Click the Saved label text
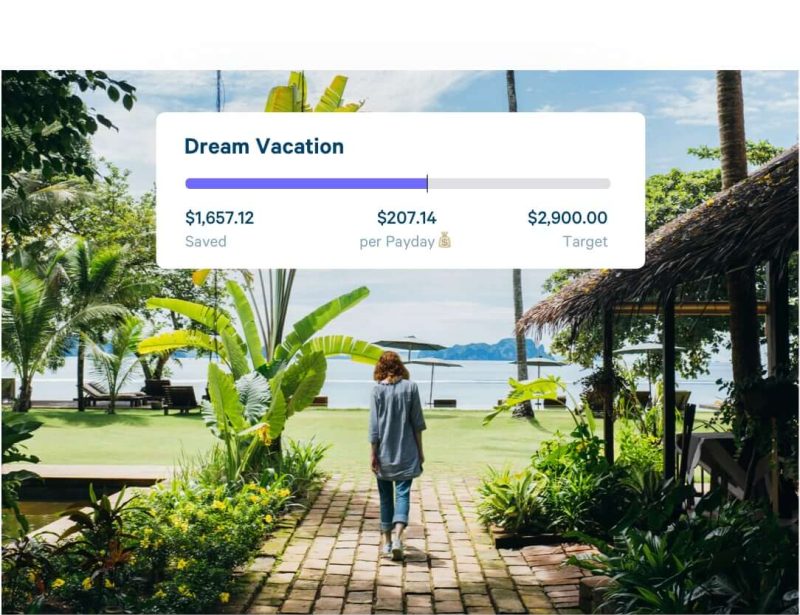Viewport: 800px width, 615px height. (x=206, y=241)
